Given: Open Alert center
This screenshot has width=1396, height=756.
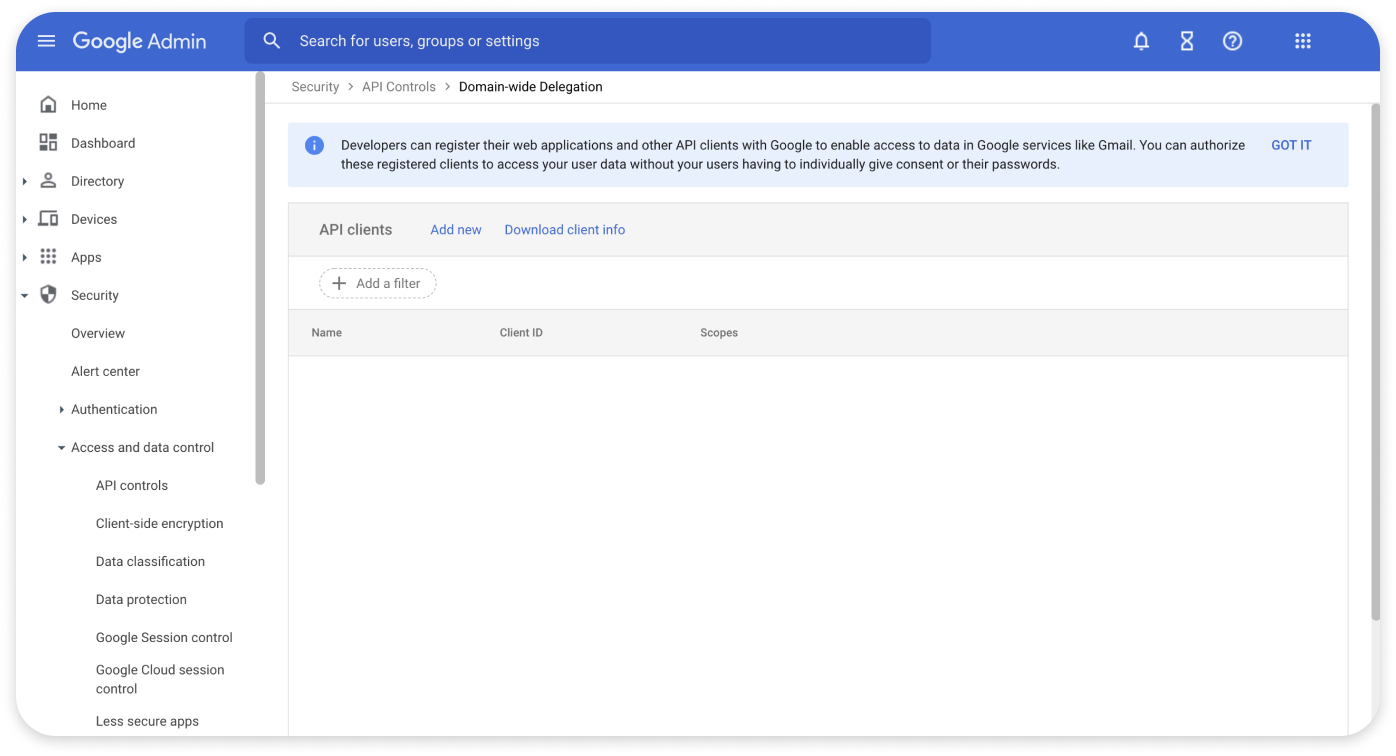Looking at the screenshot, I should (105, 371).
